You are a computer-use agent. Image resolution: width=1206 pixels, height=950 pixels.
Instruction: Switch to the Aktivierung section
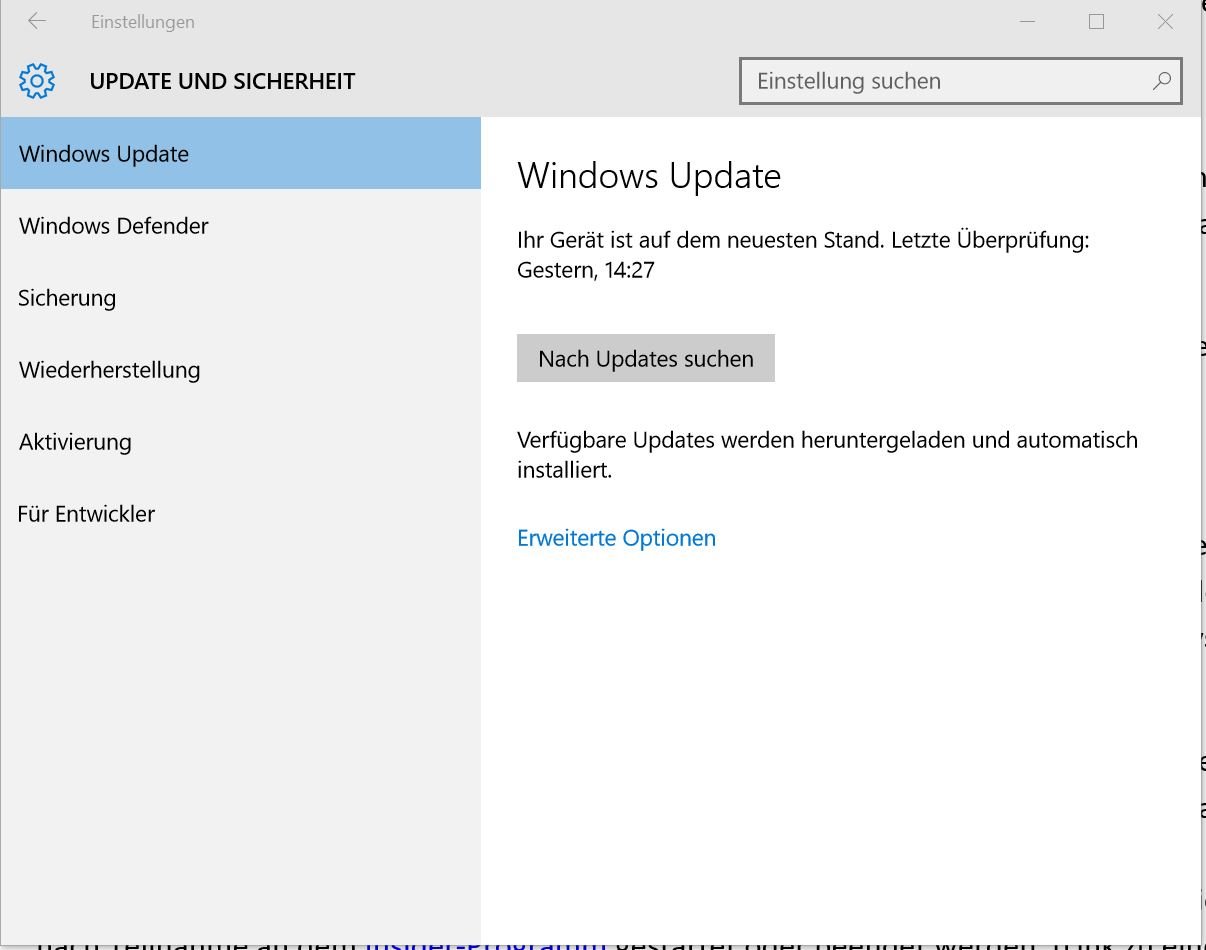point(75,442)
